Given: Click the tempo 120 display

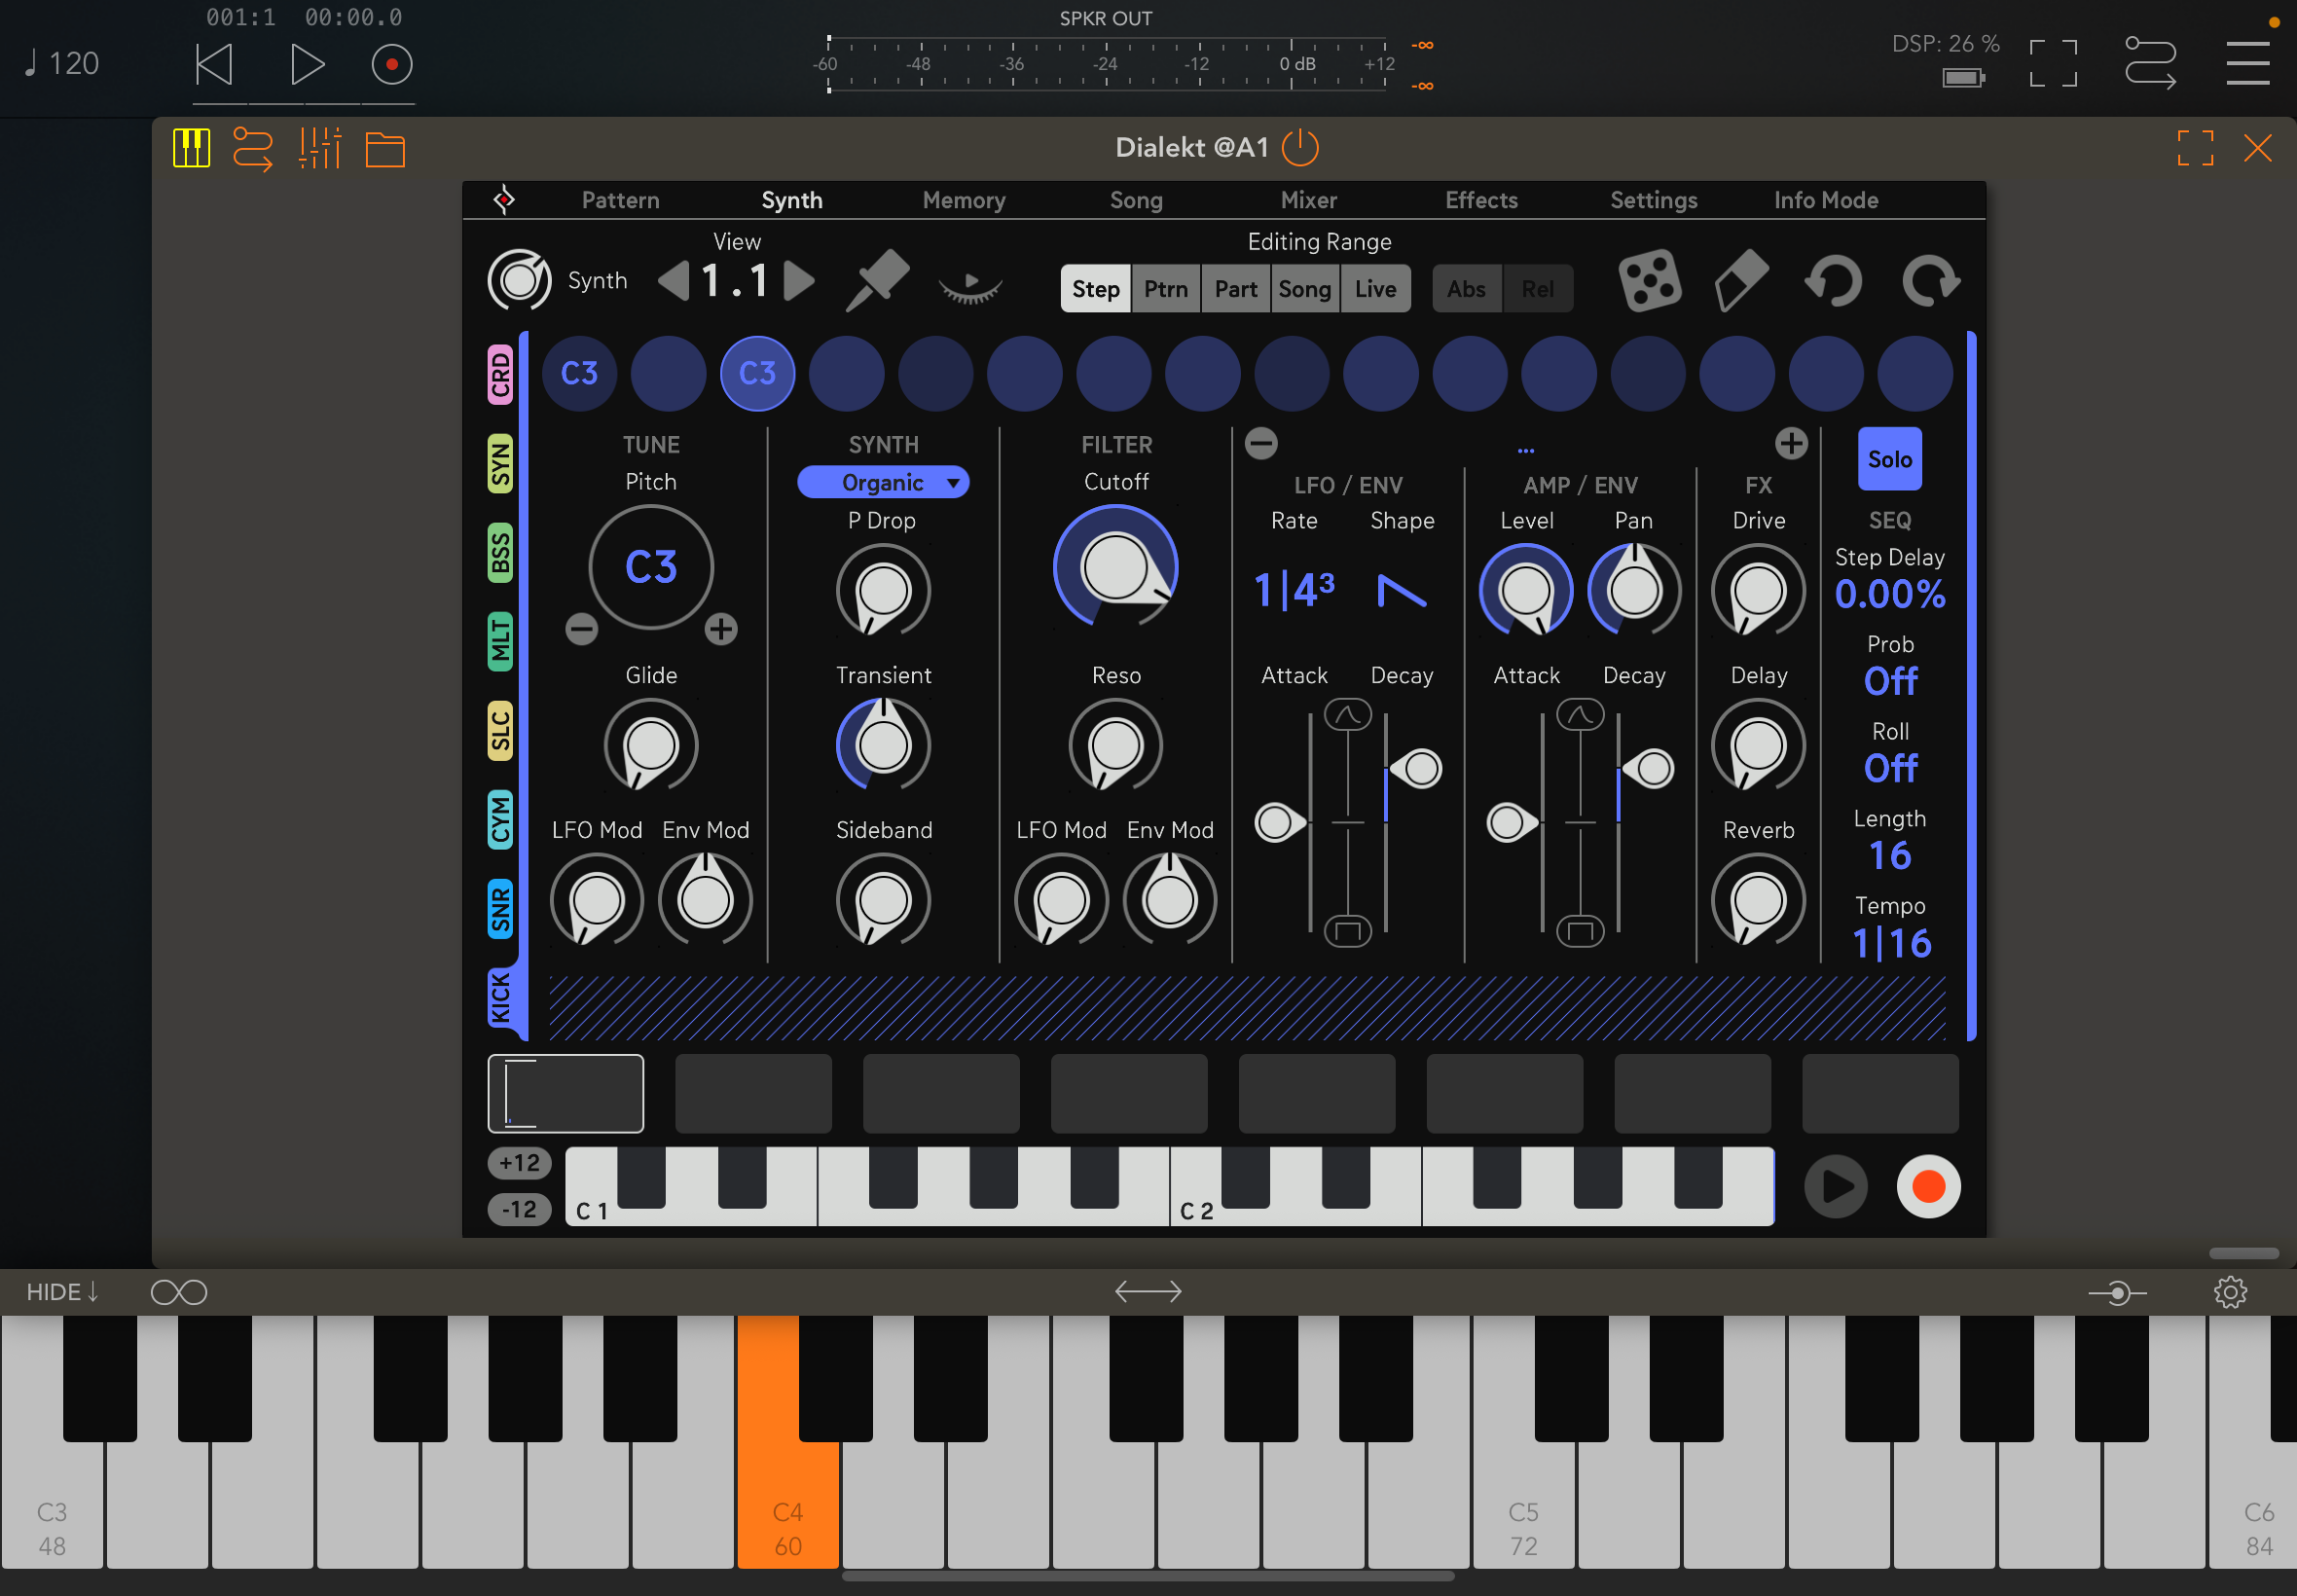Looking at the screenshot, I should (x=62, y=64).
